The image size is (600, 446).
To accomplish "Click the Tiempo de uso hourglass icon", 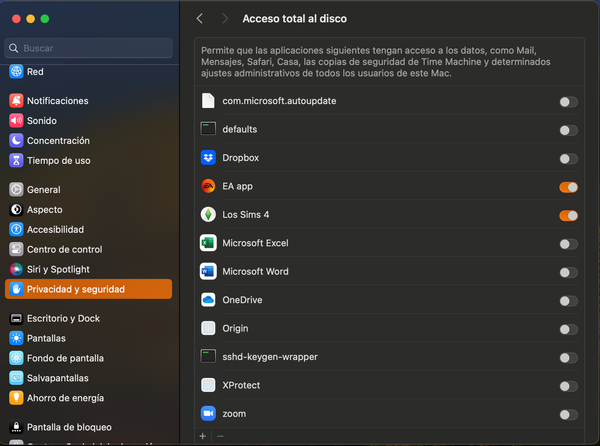I will click(x=16, y=160).
